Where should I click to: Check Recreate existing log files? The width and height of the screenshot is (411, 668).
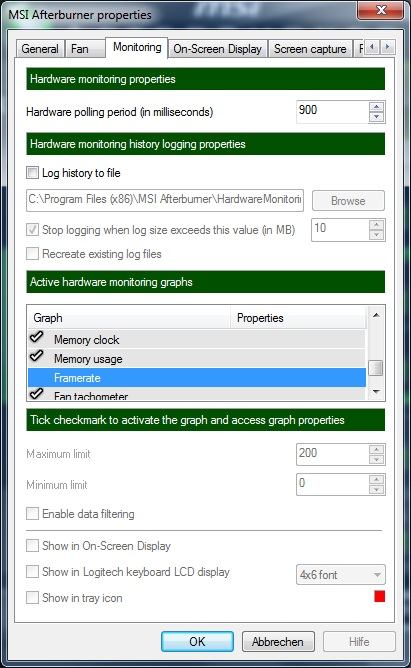(x=32, y=253)
